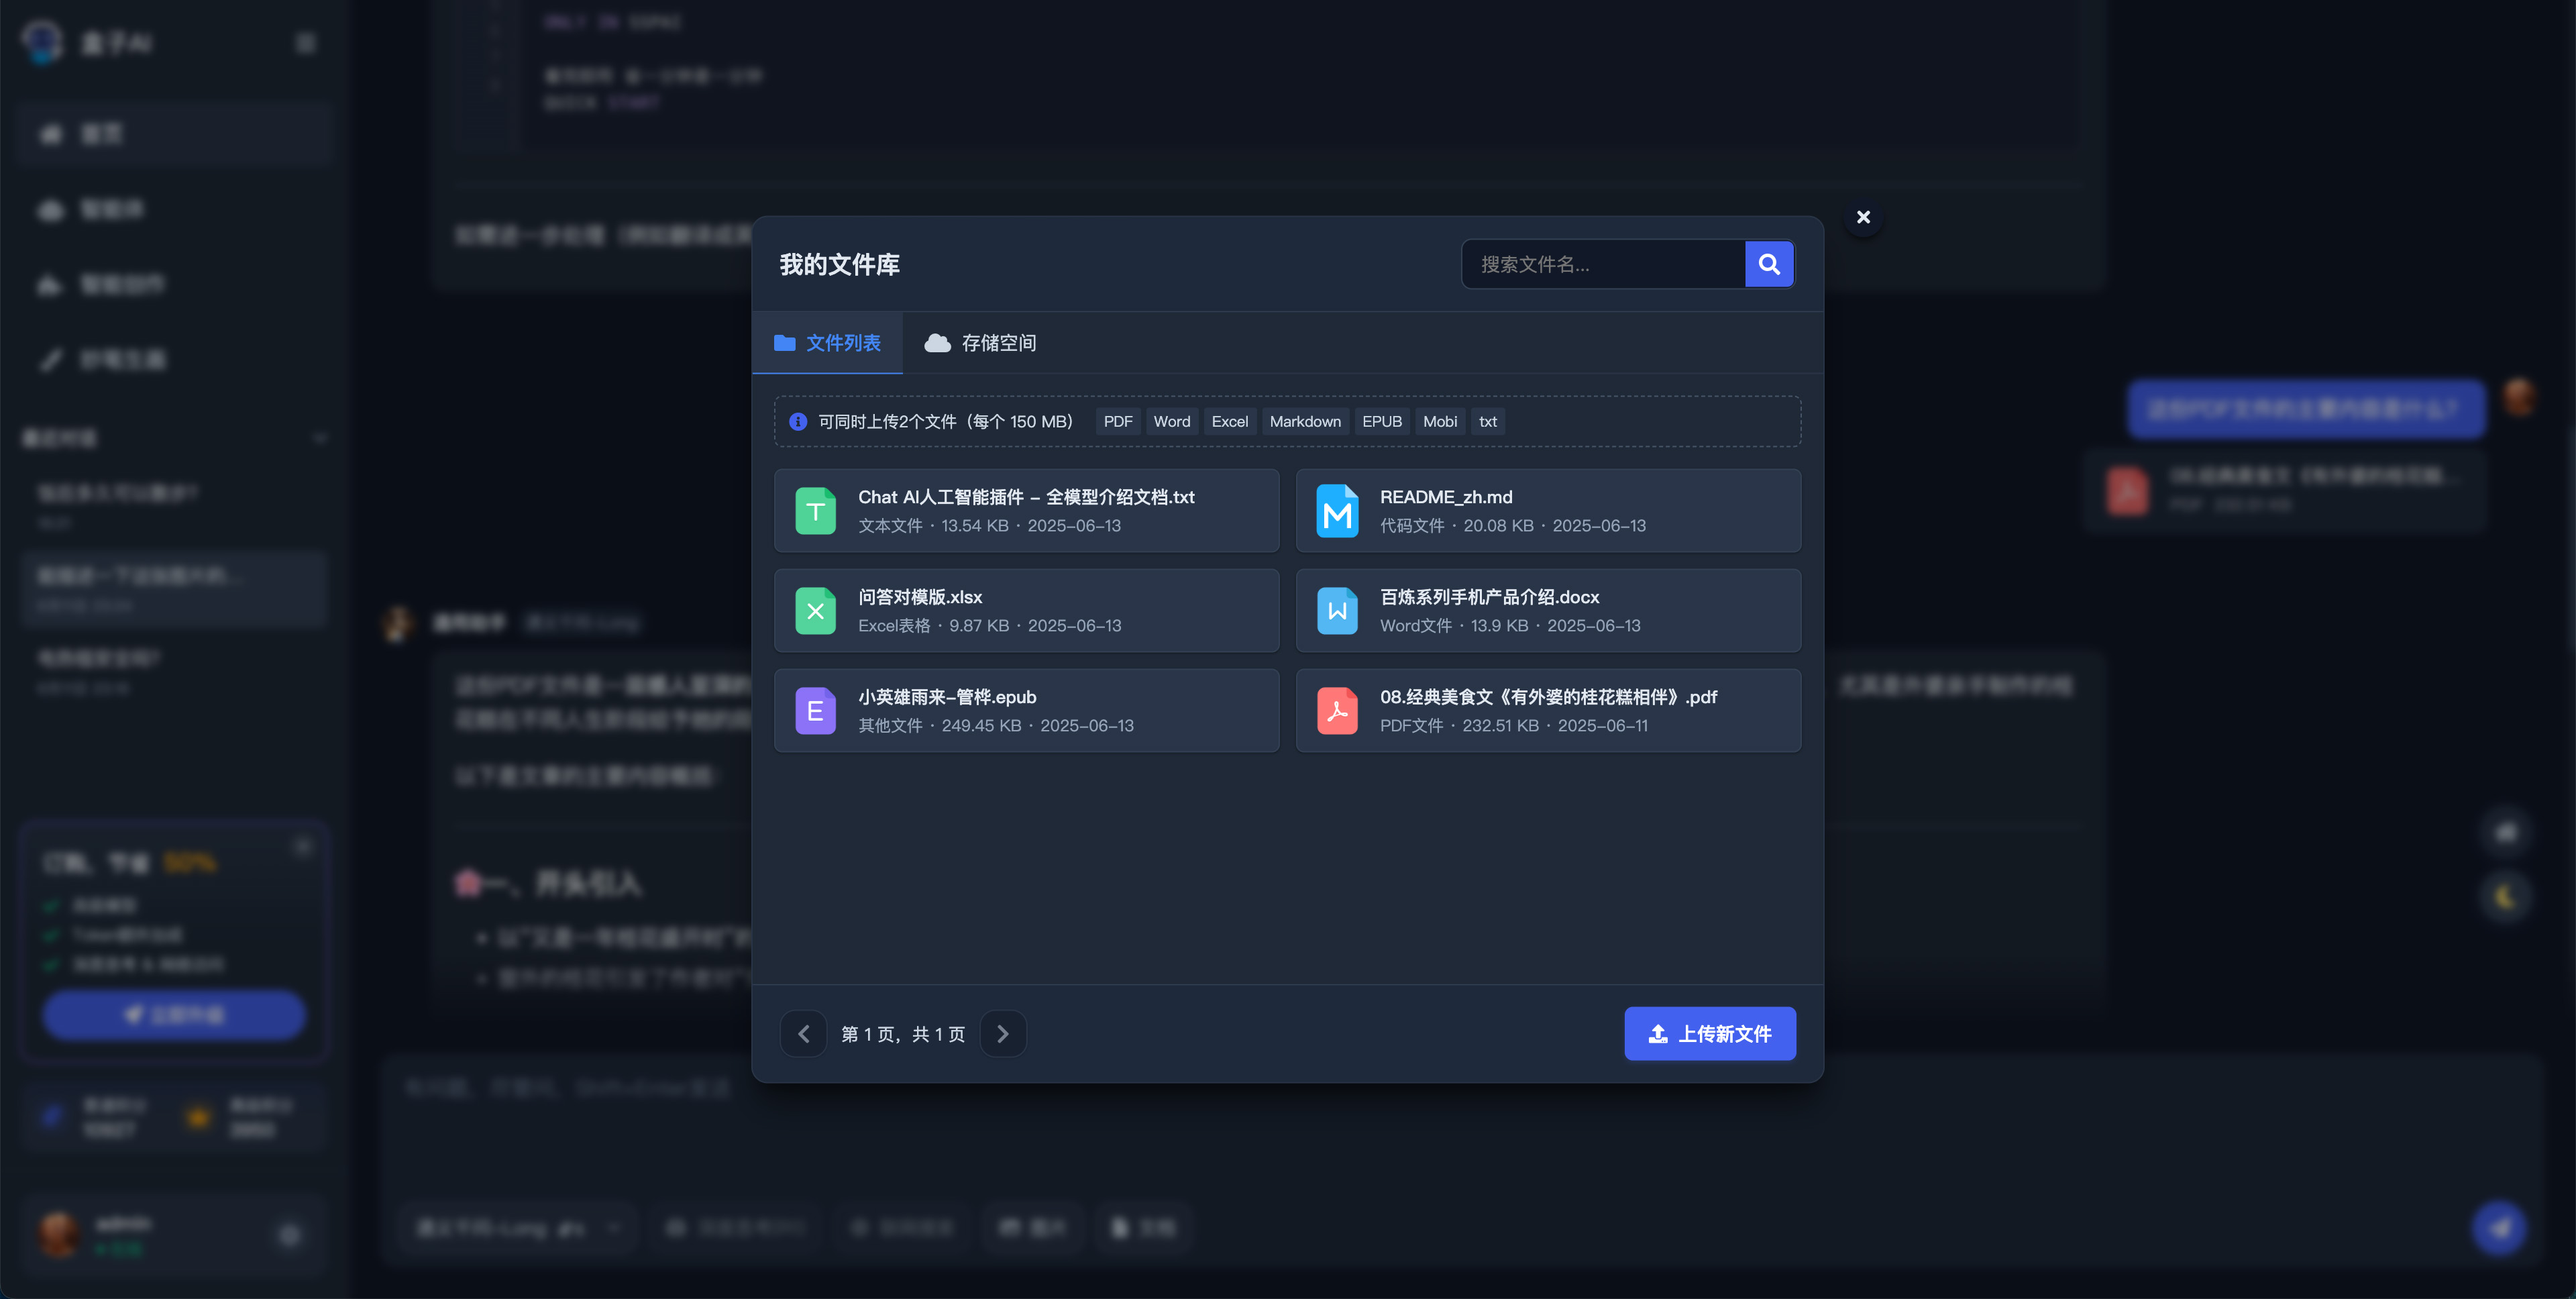Select the 小英雄雨来-管桦.epub file
The image size is (2576, 1299).
(1026, 711)
